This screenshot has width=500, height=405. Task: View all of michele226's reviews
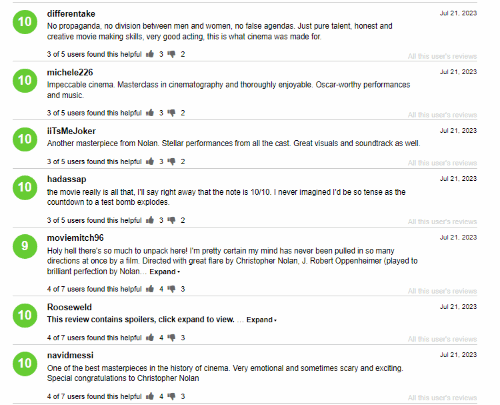pos(442,115)
